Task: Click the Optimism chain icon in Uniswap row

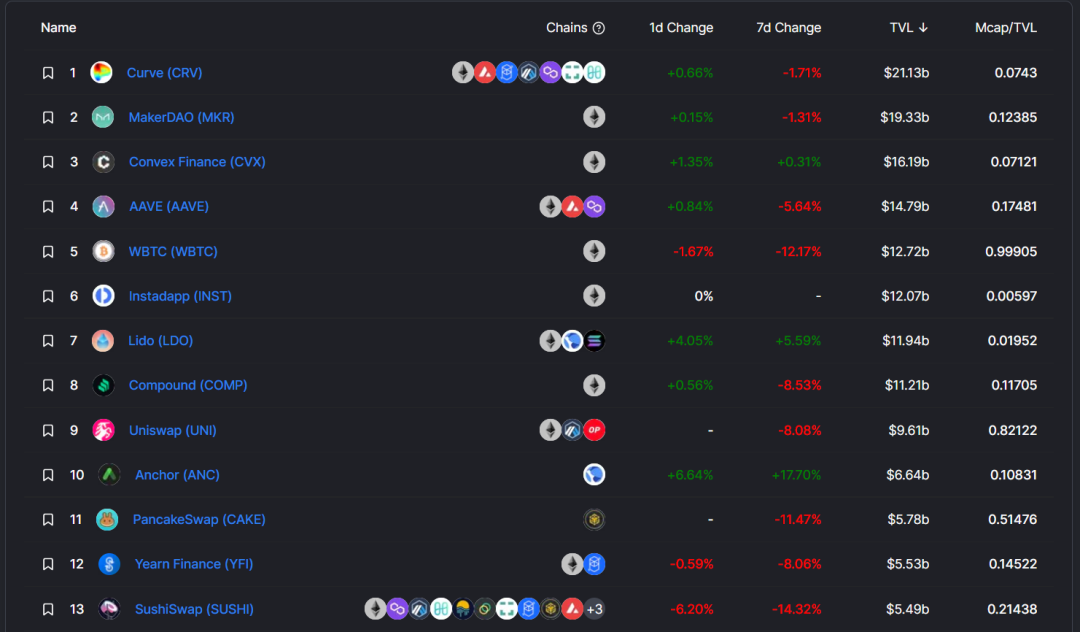Action: 594,430
